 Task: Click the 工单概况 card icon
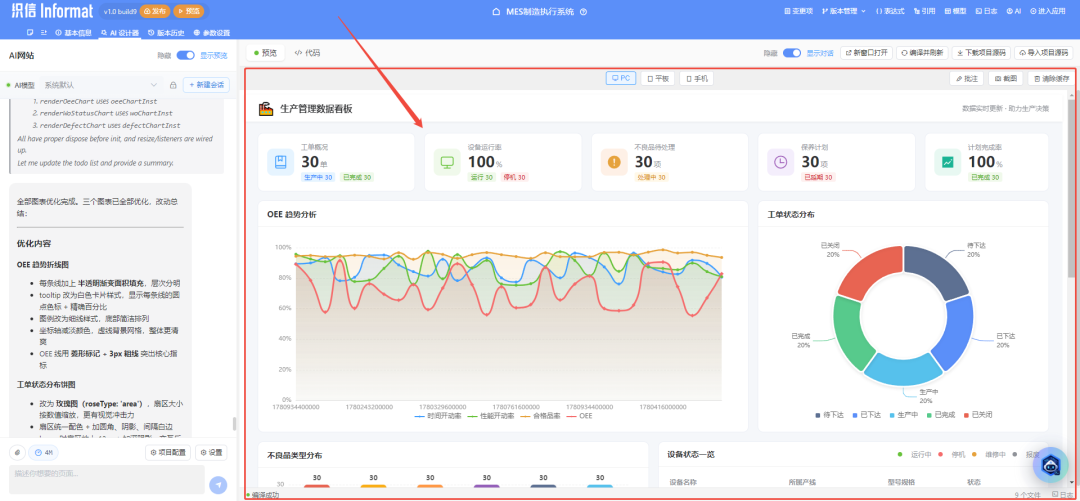coord(280,162)
